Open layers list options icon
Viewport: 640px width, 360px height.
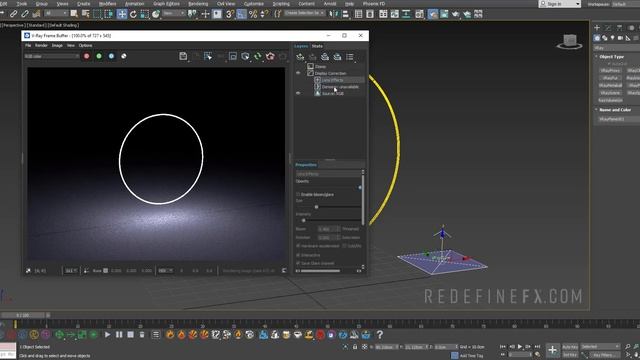pos(350,57)
